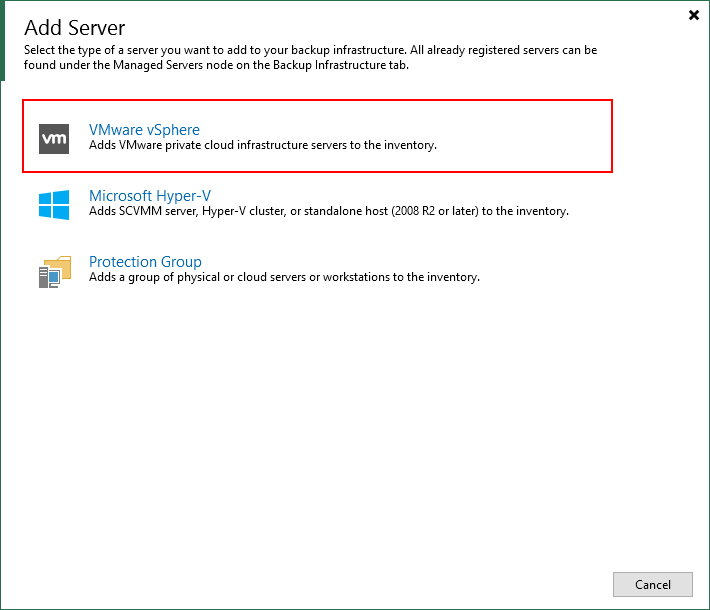
Task: Click the 'standalone host (2008 R2 or later)' text
Action: [x=391, y=211]
